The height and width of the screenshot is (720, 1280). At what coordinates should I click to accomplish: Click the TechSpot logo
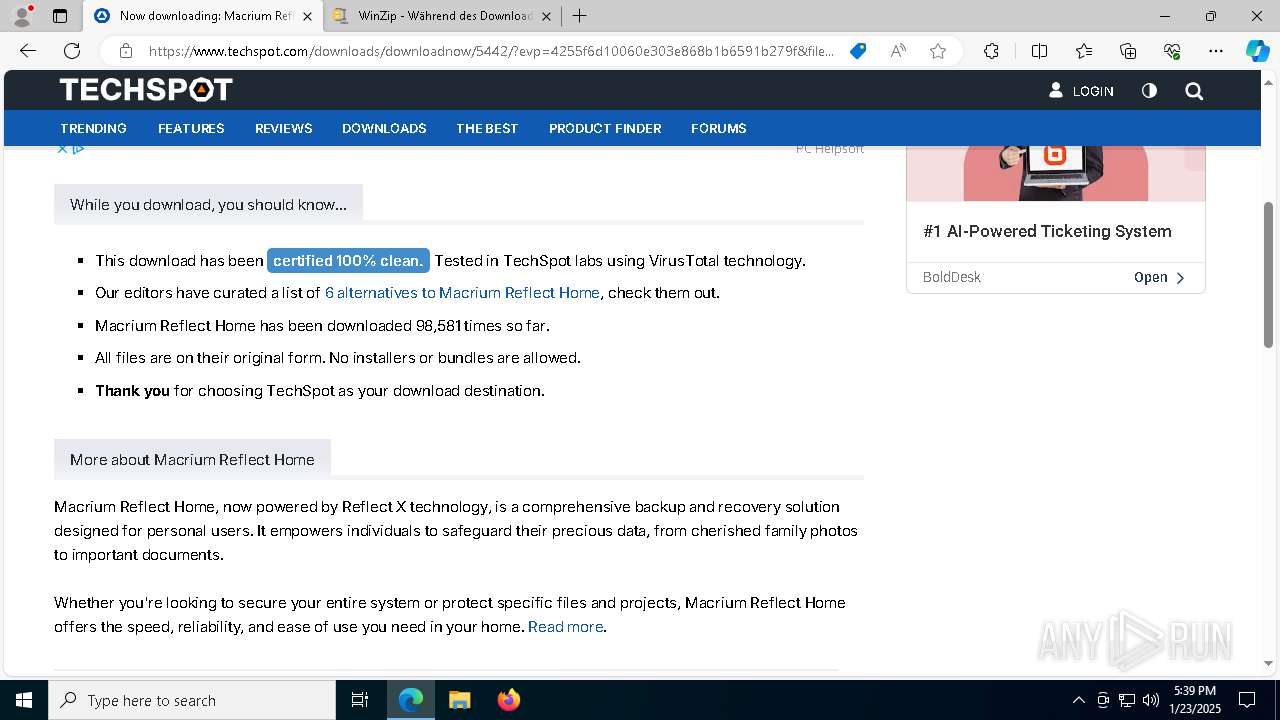tap(146, 90)
